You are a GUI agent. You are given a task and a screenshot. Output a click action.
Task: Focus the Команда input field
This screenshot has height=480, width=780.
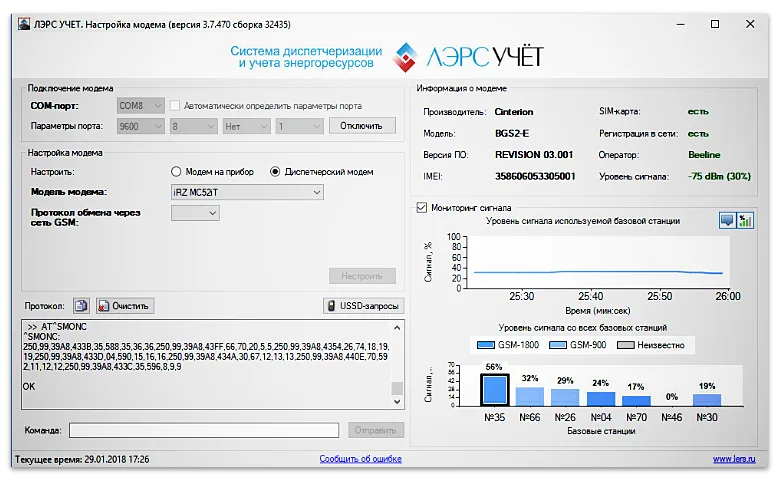[204, 430]
